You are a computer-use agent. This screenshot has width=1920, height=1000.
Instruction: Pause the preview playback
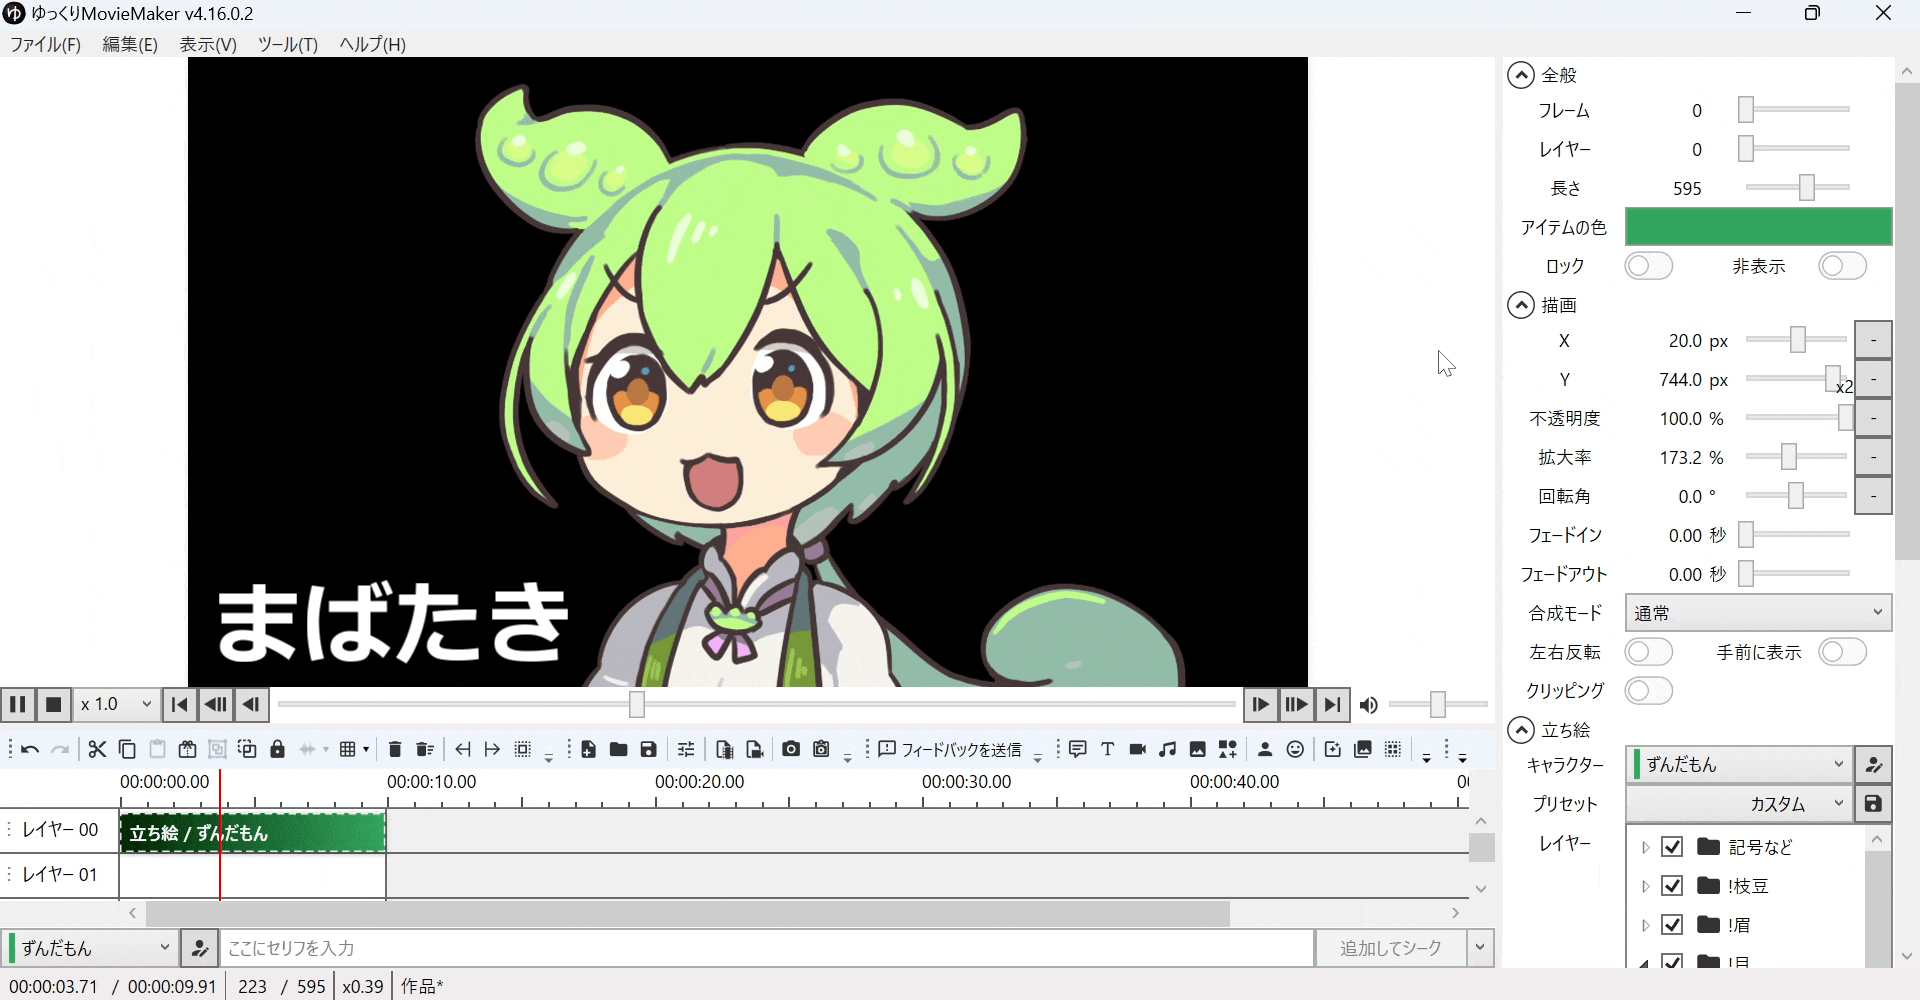(17, 705)
